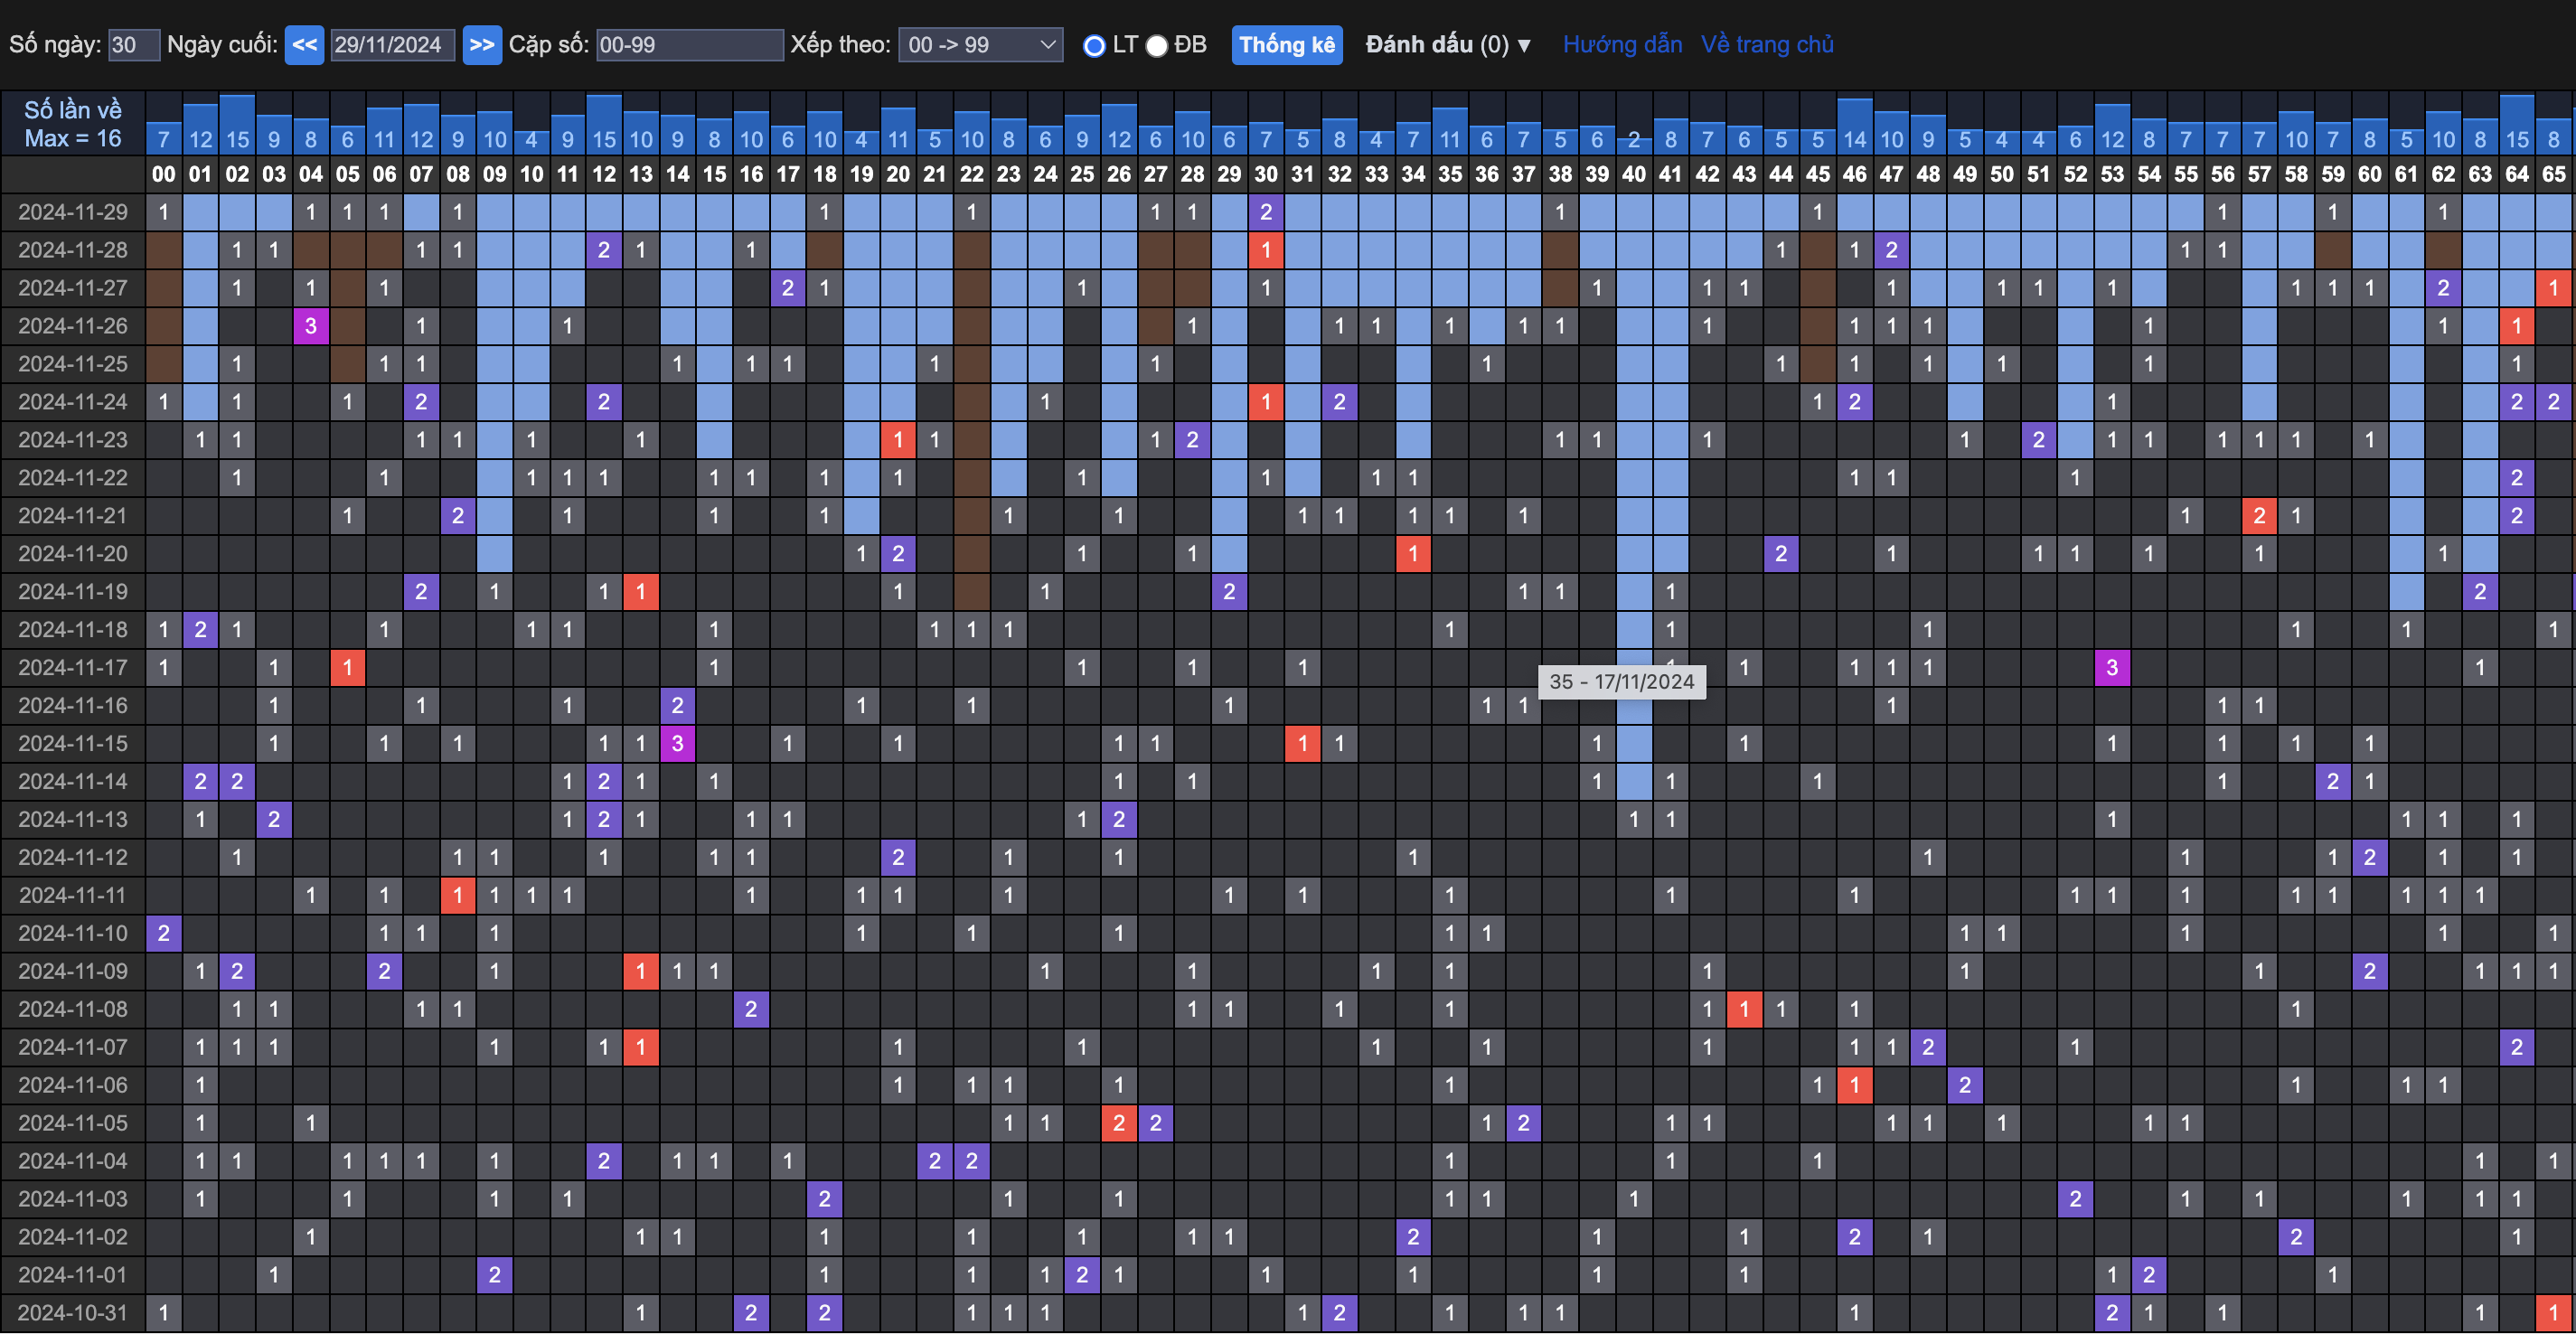Click column header 53
This screenshot has width=2576, height=1334.
(2112, 174)
